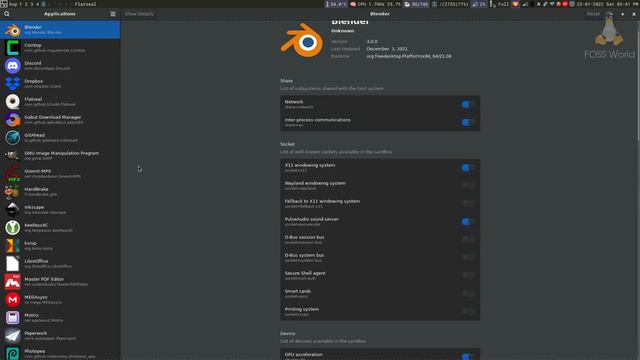Click the version value 3.0.0
This screenshot has height=360, width=640.
pos(372,42)
